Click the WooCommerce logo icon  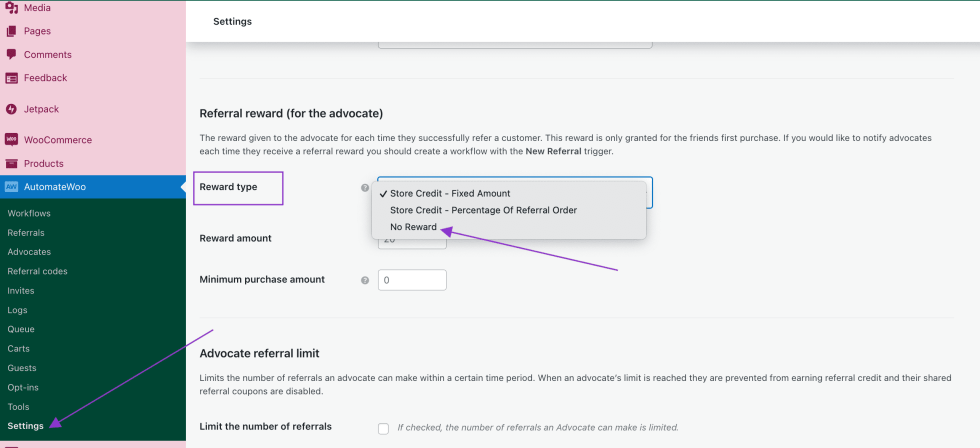pos(12,140)
